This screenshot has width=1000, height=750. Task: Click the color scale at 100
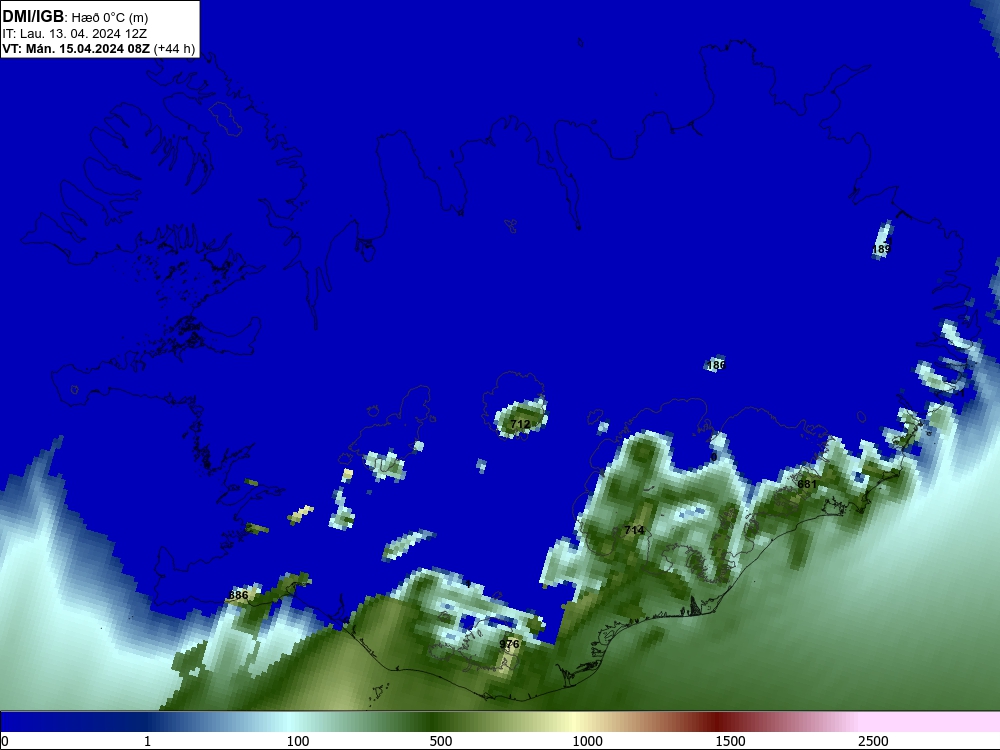pyautogui.click(x=298, y=741)
